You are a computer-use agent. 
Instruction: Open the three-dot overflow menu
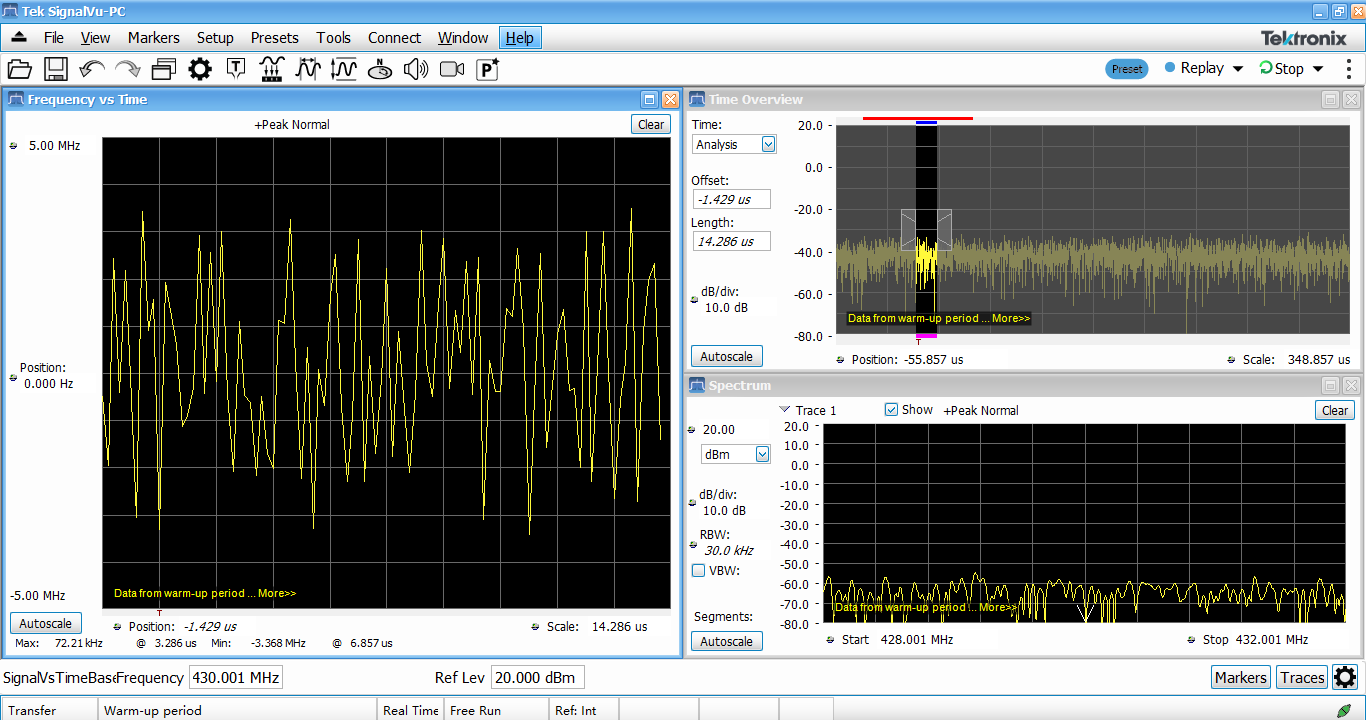point(1349,69)
